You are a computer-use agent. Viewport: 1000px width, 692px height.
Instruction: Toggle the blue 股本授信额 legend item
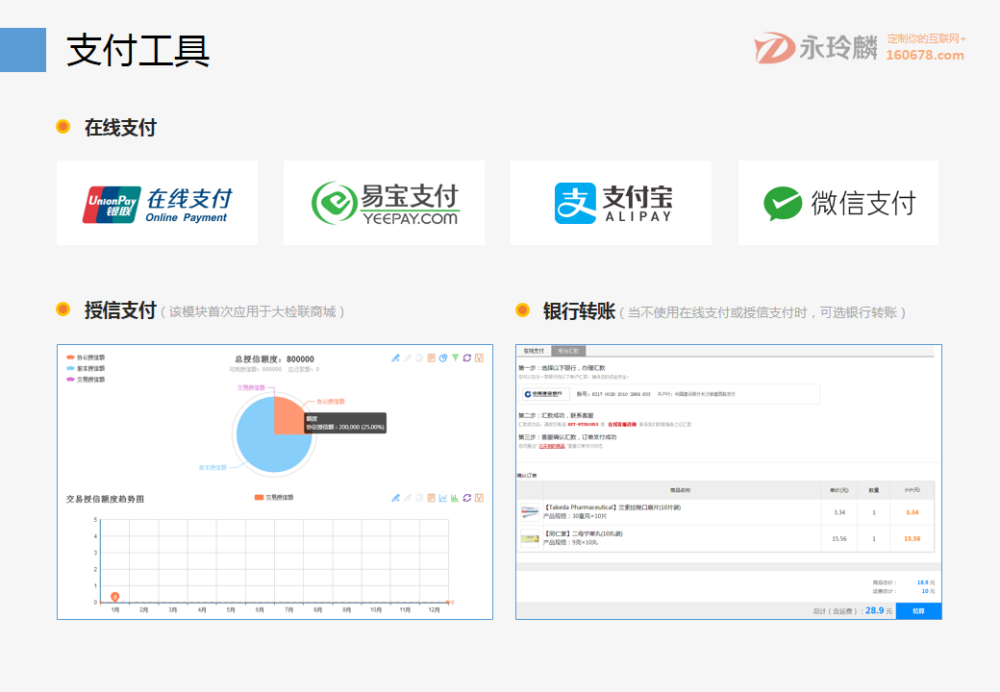[x=86, y=368]
